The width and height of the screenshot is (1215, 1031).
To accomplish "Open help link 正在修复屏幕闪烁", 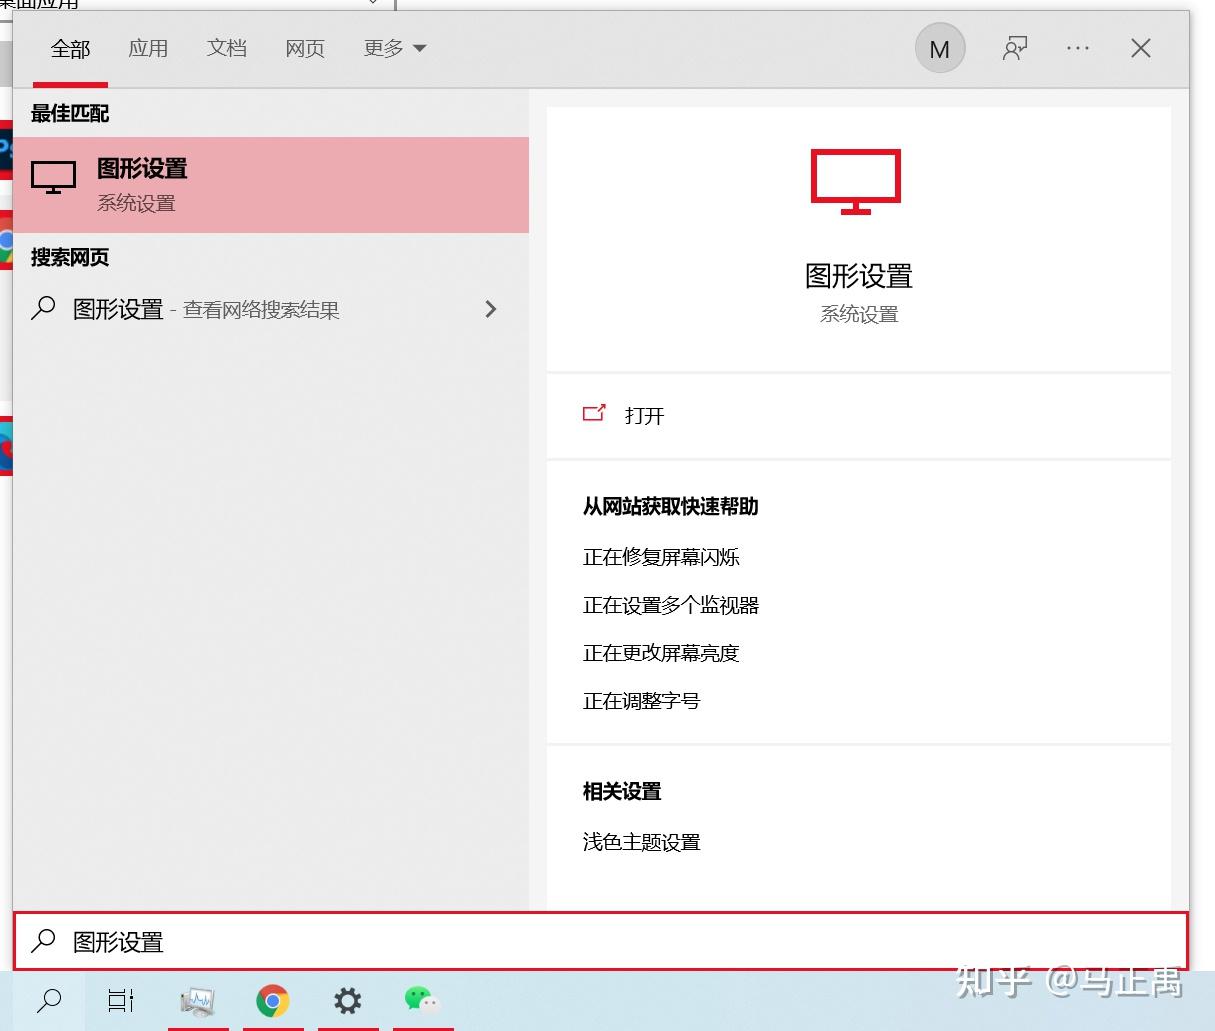I will 661,557.
